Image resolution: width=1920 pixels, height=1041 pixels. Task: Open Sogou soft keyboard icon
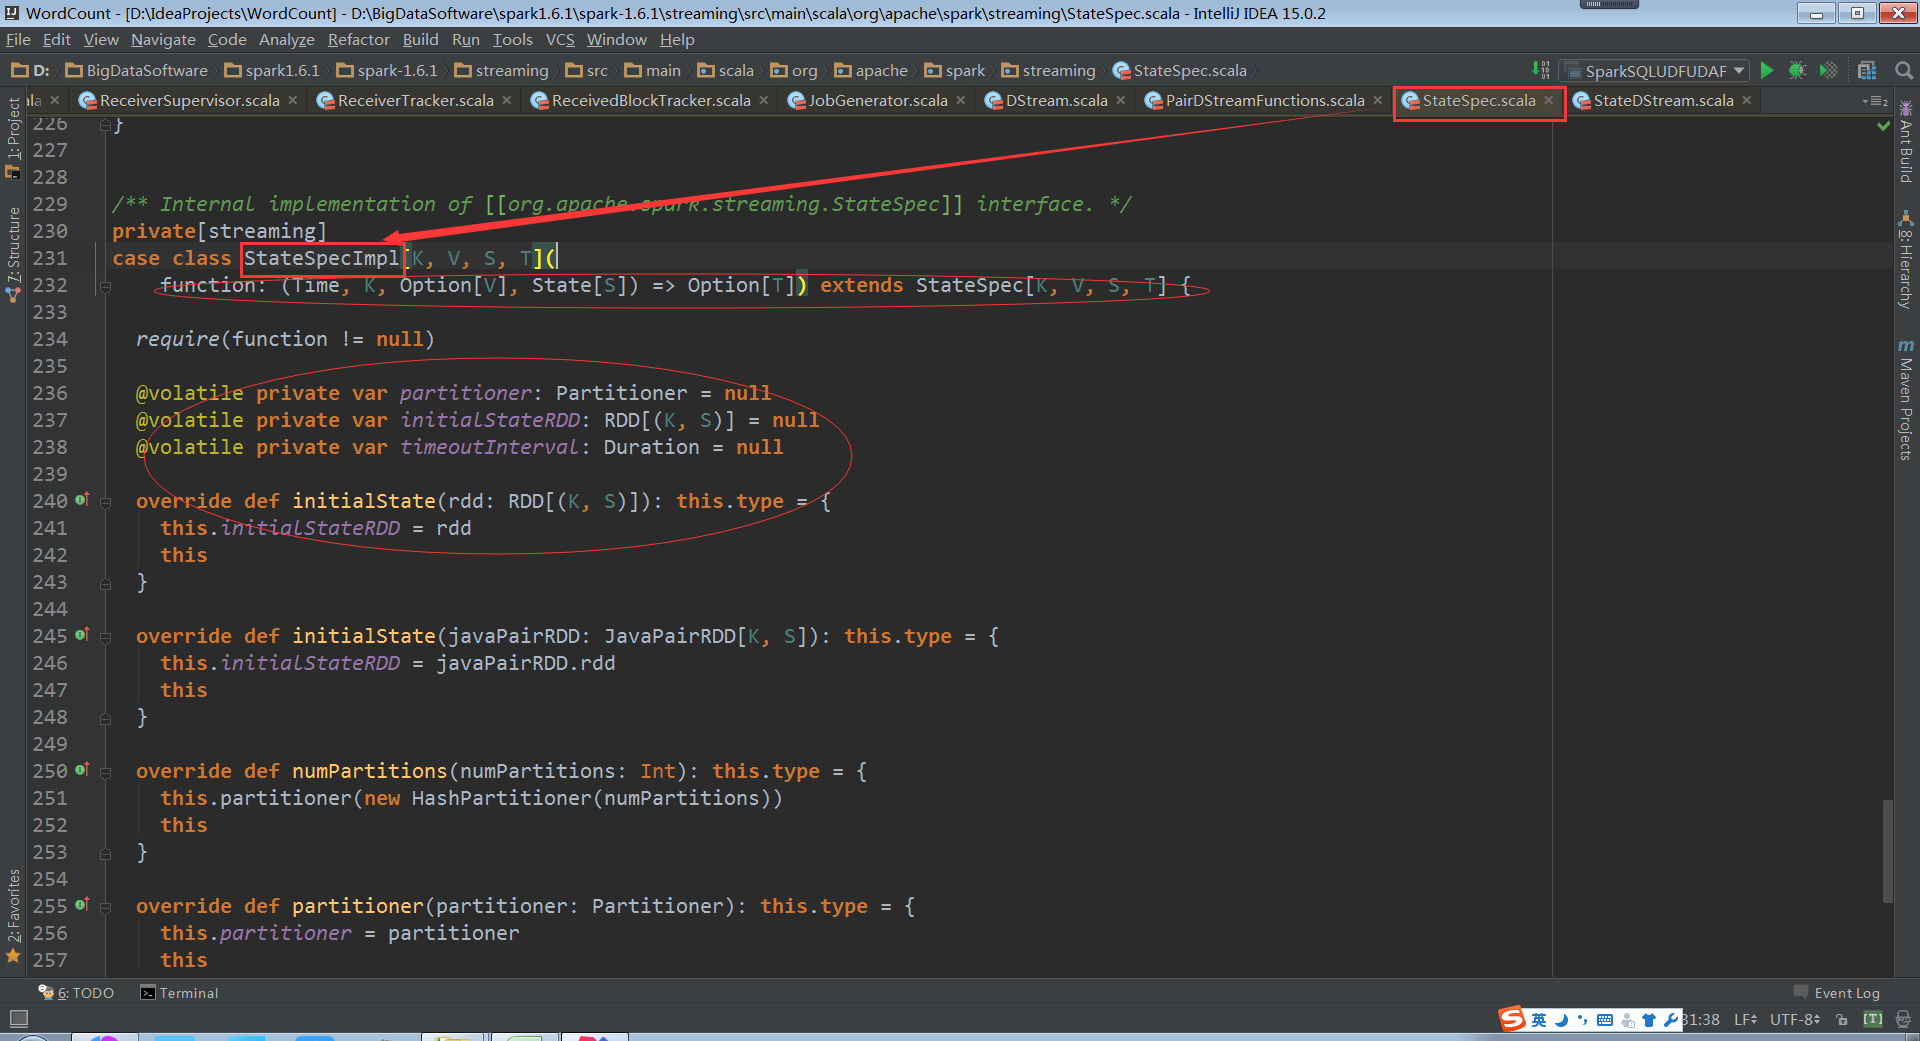click(x=1605, y=1020)
